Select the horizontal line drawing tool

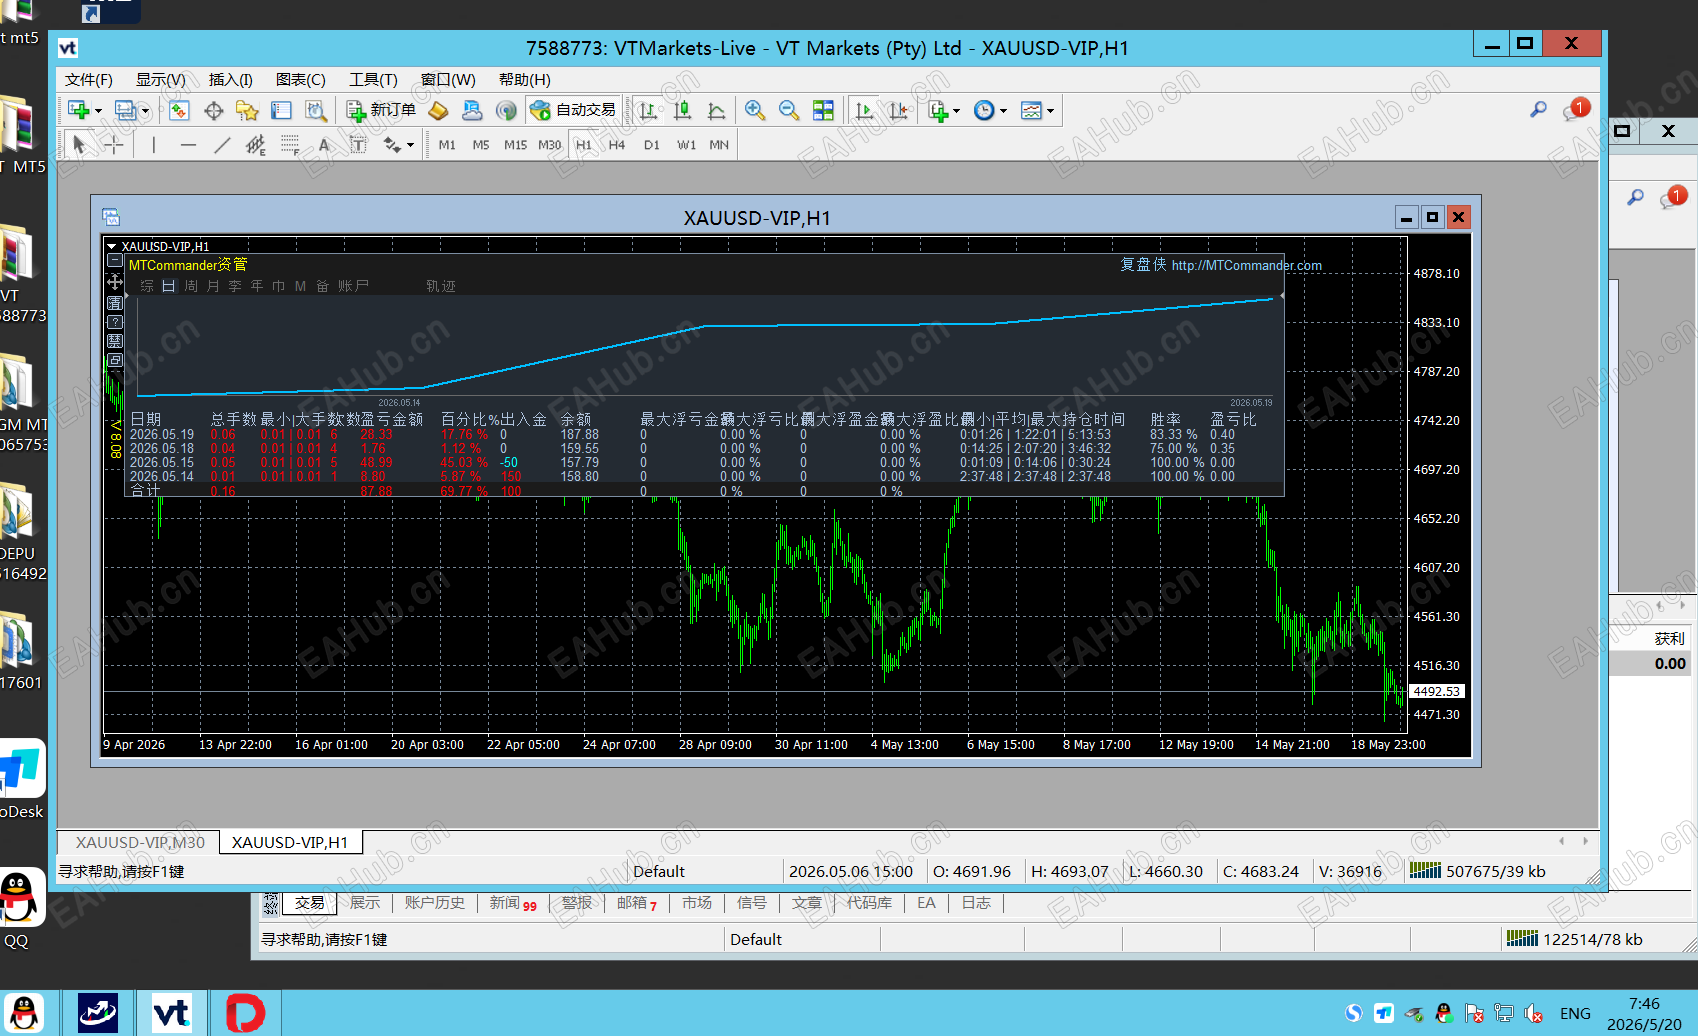click(x=188, y=145)
